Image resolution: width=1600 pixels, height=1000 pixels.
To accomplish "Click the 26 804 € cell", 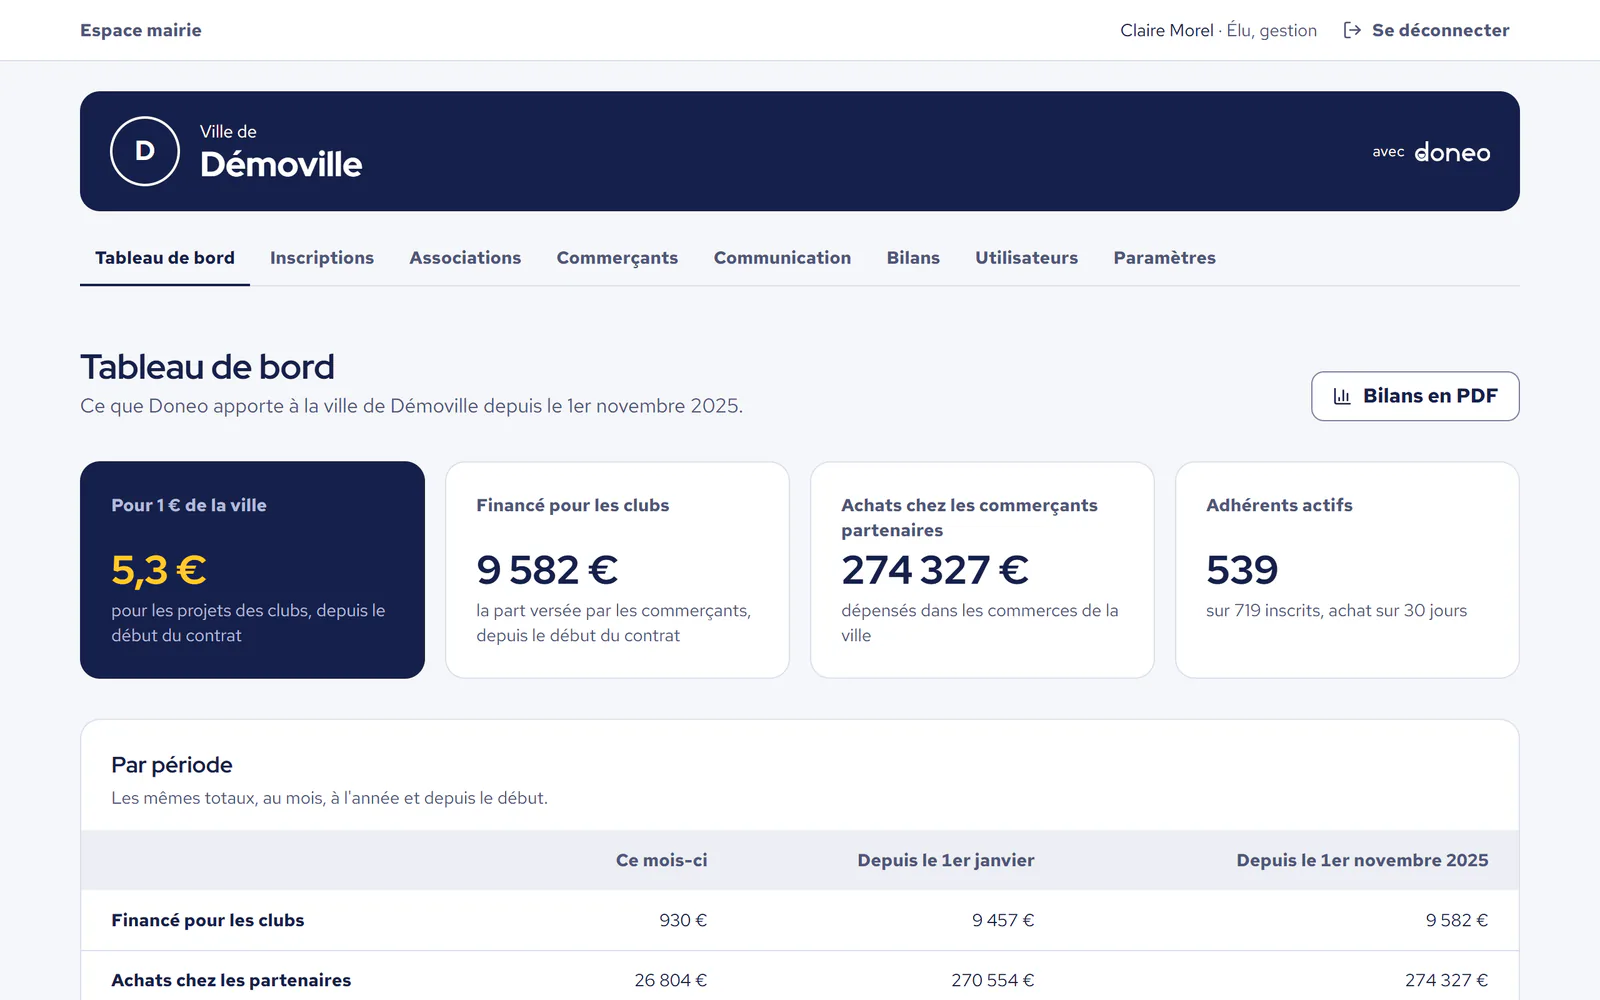I will [x=671, y=980].
